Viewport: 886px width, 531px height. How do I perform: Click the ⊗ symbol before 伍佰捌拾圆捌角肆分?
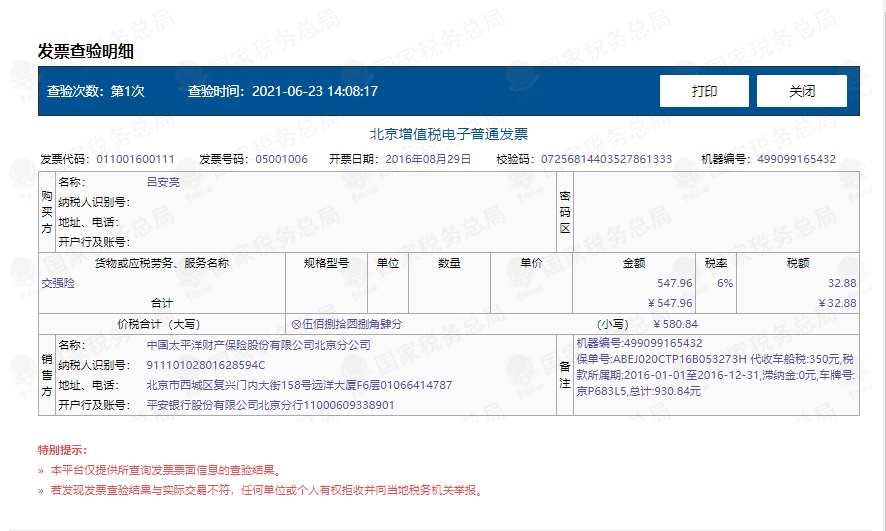pos(296,324)
